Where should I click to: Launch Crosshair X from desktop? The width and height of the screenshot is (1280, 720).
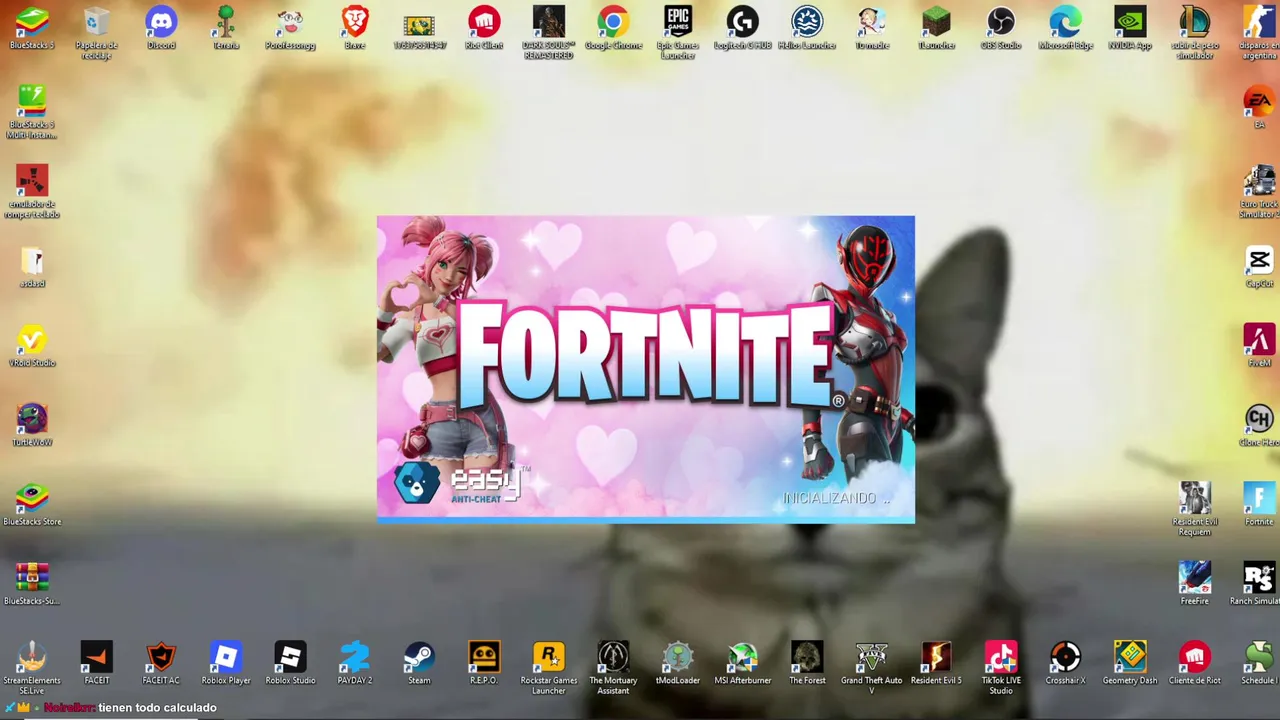[1065, 663]
